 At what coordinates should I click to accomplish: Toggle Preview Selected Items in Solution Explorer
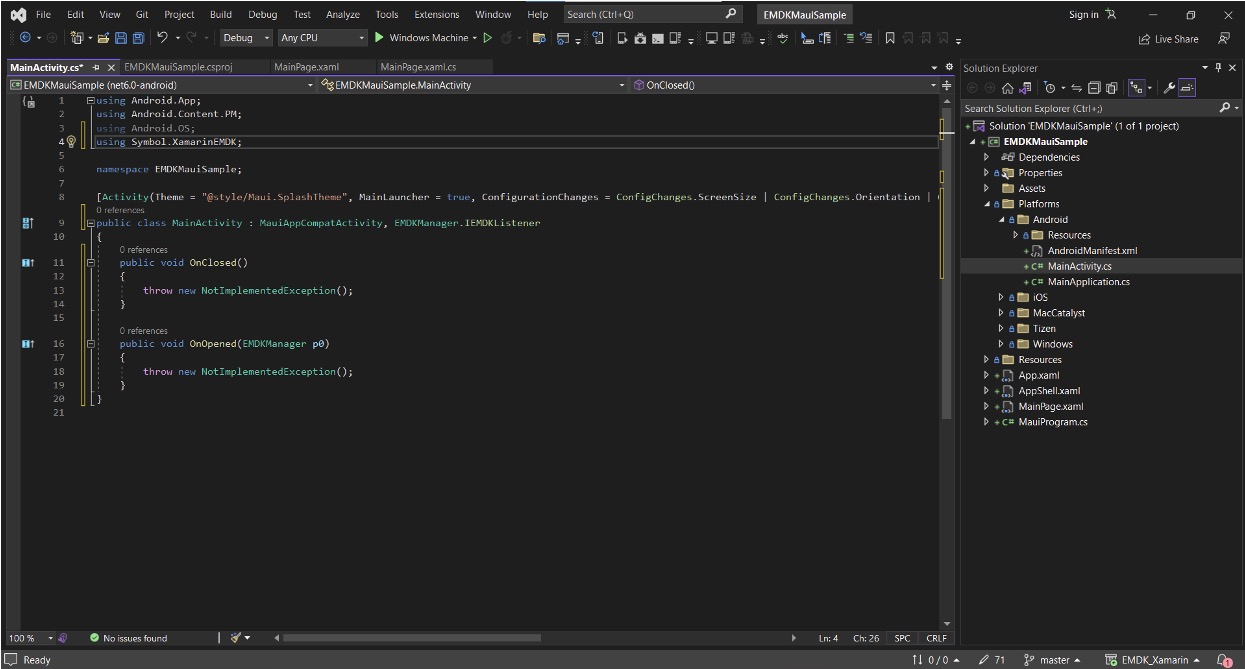pos(1186,88)
